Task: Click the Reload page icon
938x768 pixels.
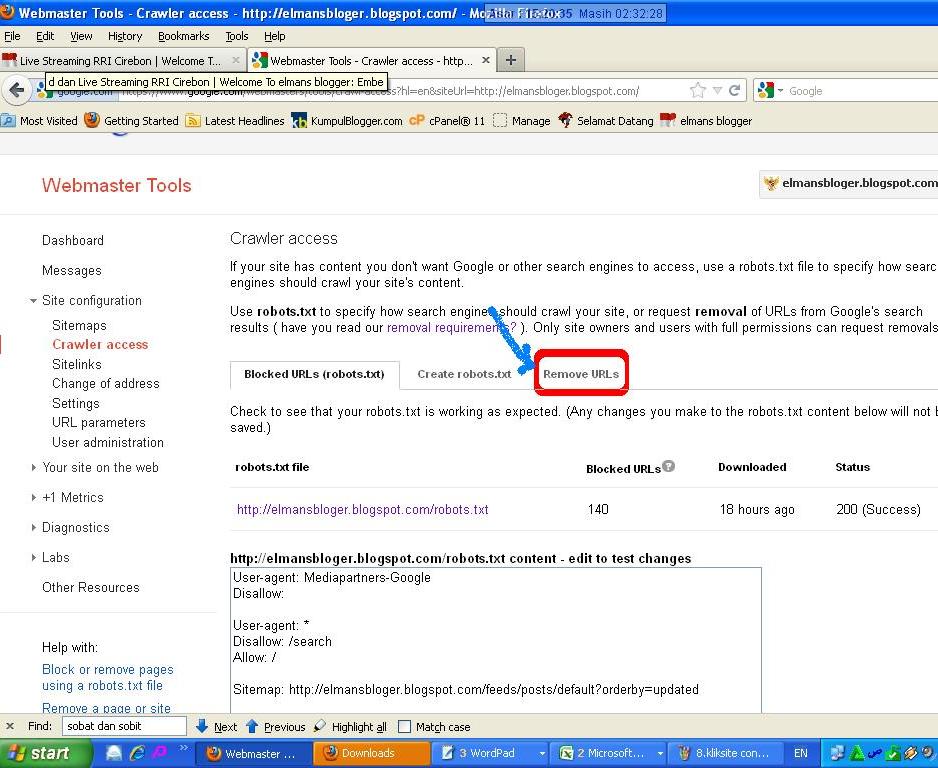Action: [x=735, y=90]
